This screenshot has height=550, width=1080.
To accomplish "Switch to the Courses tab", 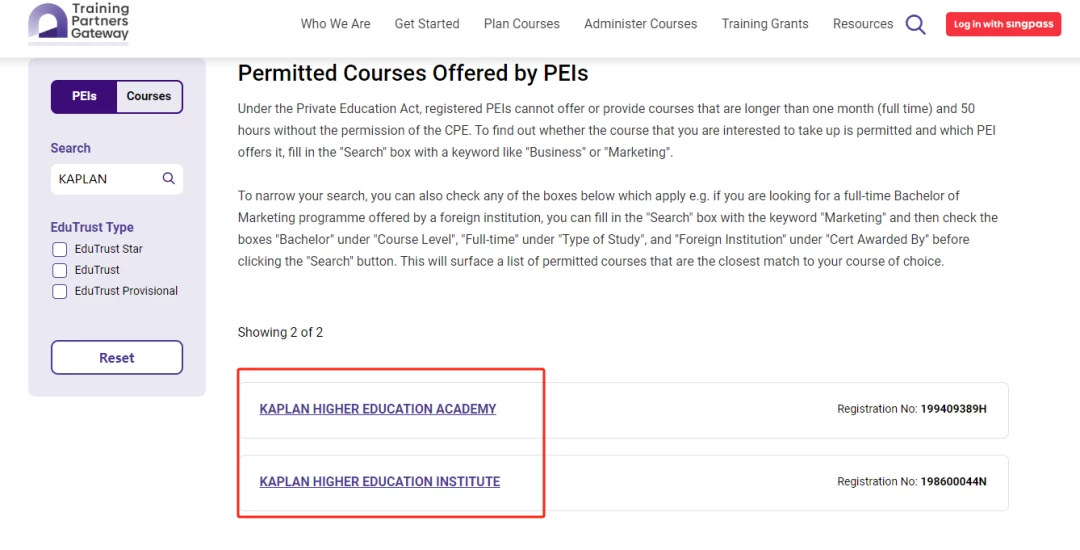I will (149, 96).
